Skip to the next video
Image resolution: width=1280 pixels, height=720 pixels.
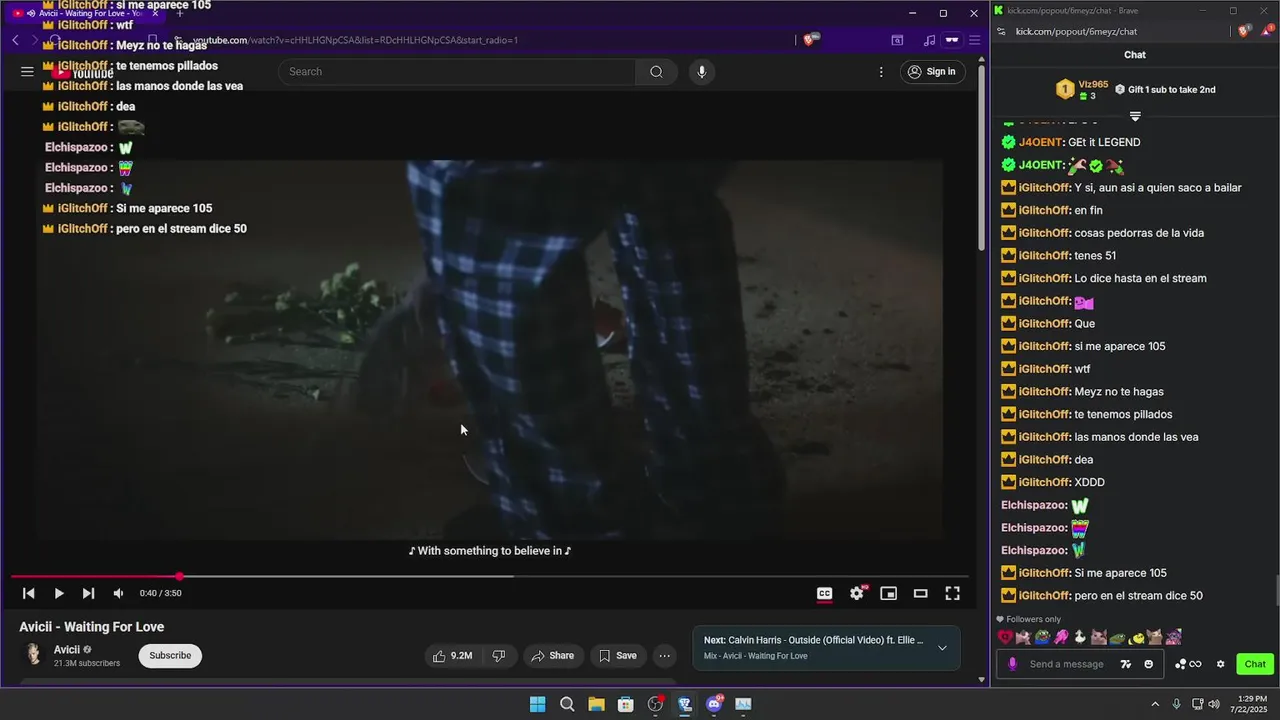point(88,593)
